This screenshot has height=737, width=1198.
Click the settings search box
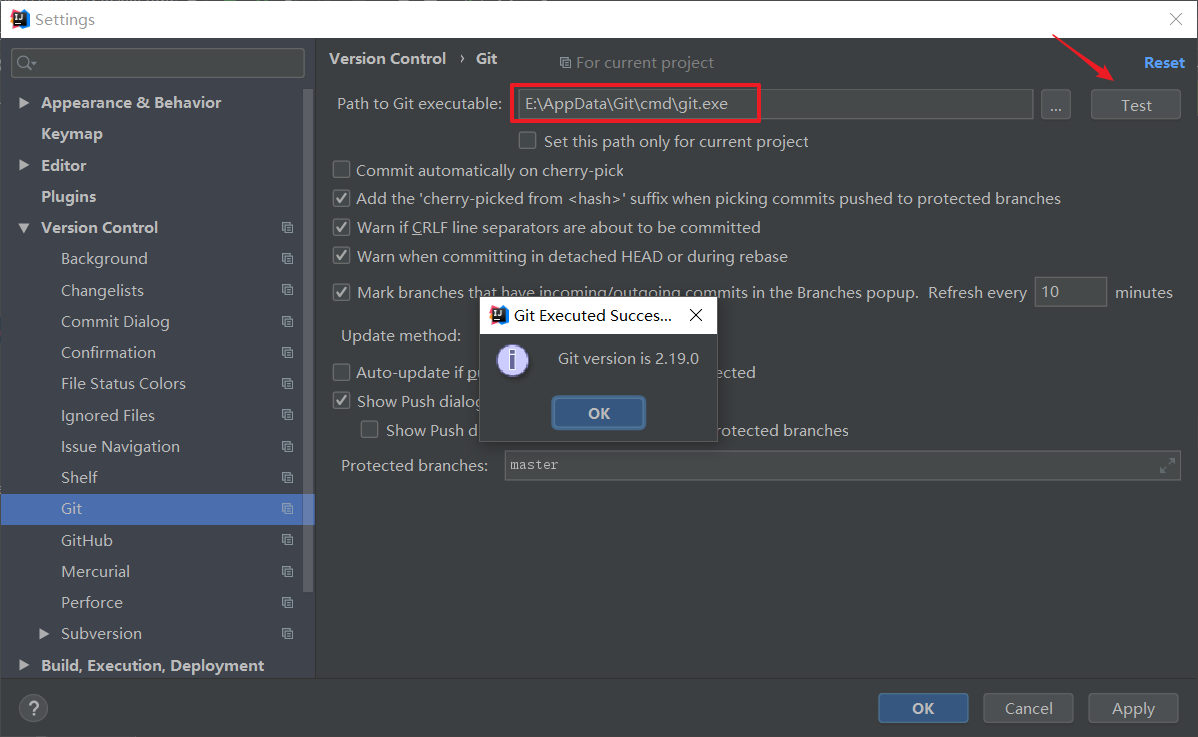point(158,63)
